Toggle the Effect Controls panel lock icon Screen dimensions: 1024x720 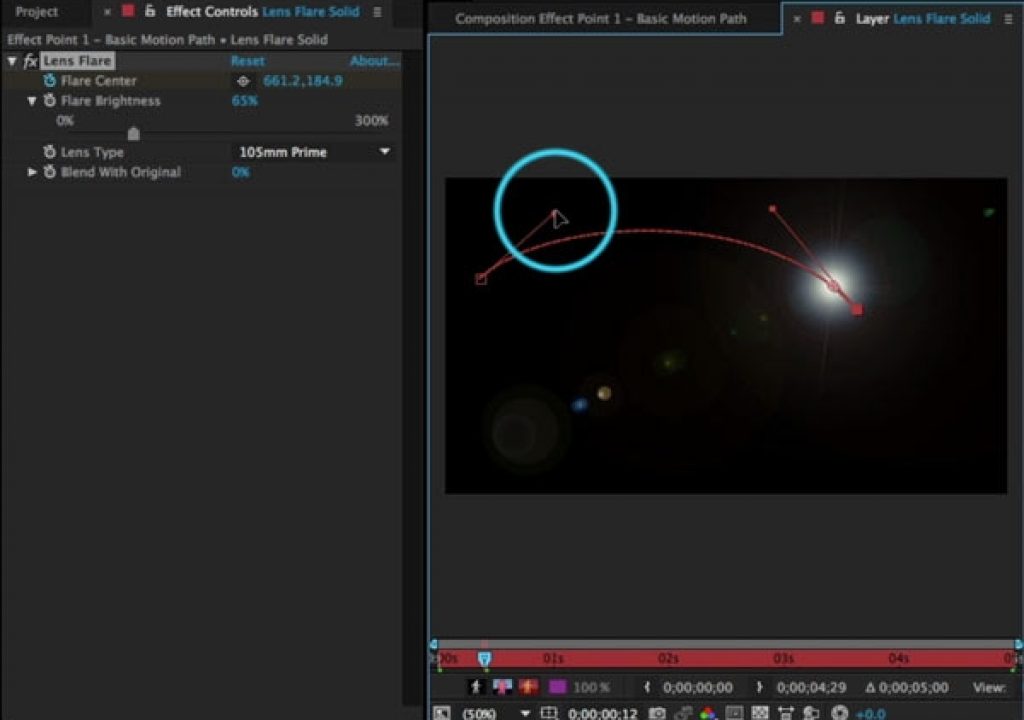pyautogui.click(x=150, y=11)
